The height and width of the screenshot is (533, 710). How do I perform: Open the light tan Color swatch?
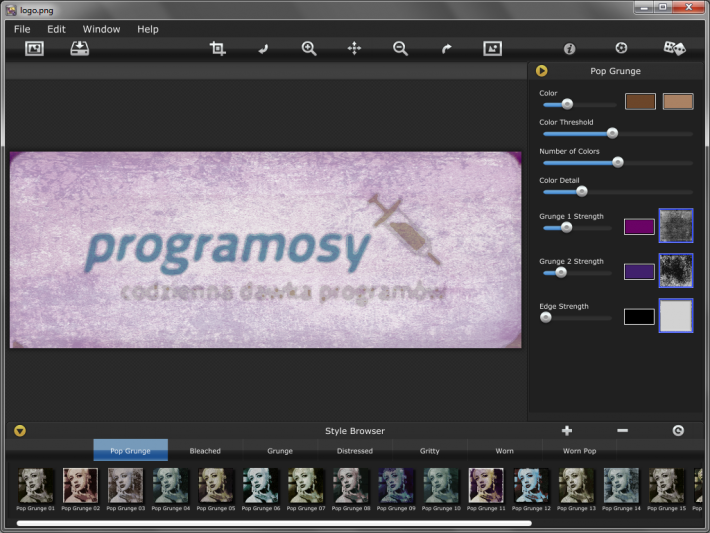point(678,101)
